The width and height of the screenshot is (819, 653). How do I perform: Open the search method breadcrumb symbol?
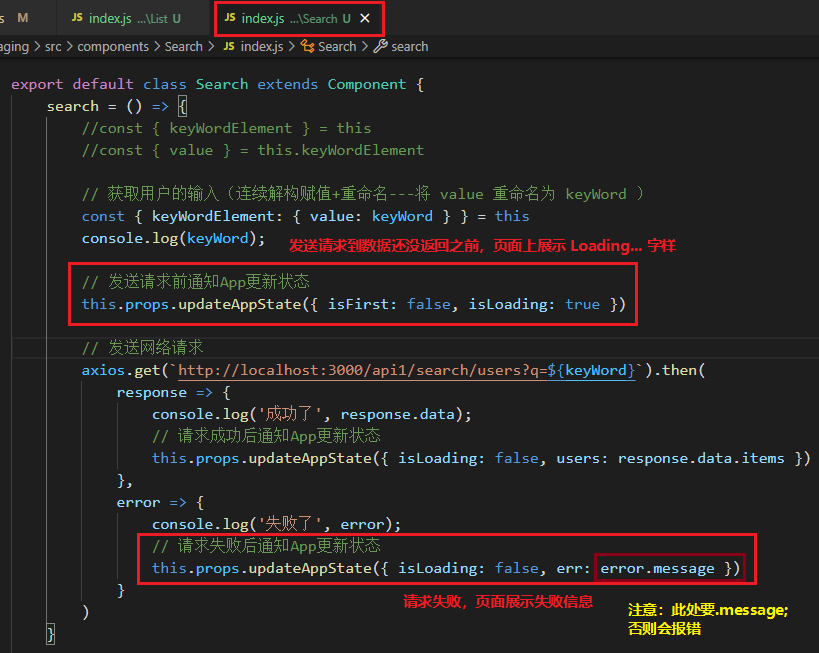[410, 46]
